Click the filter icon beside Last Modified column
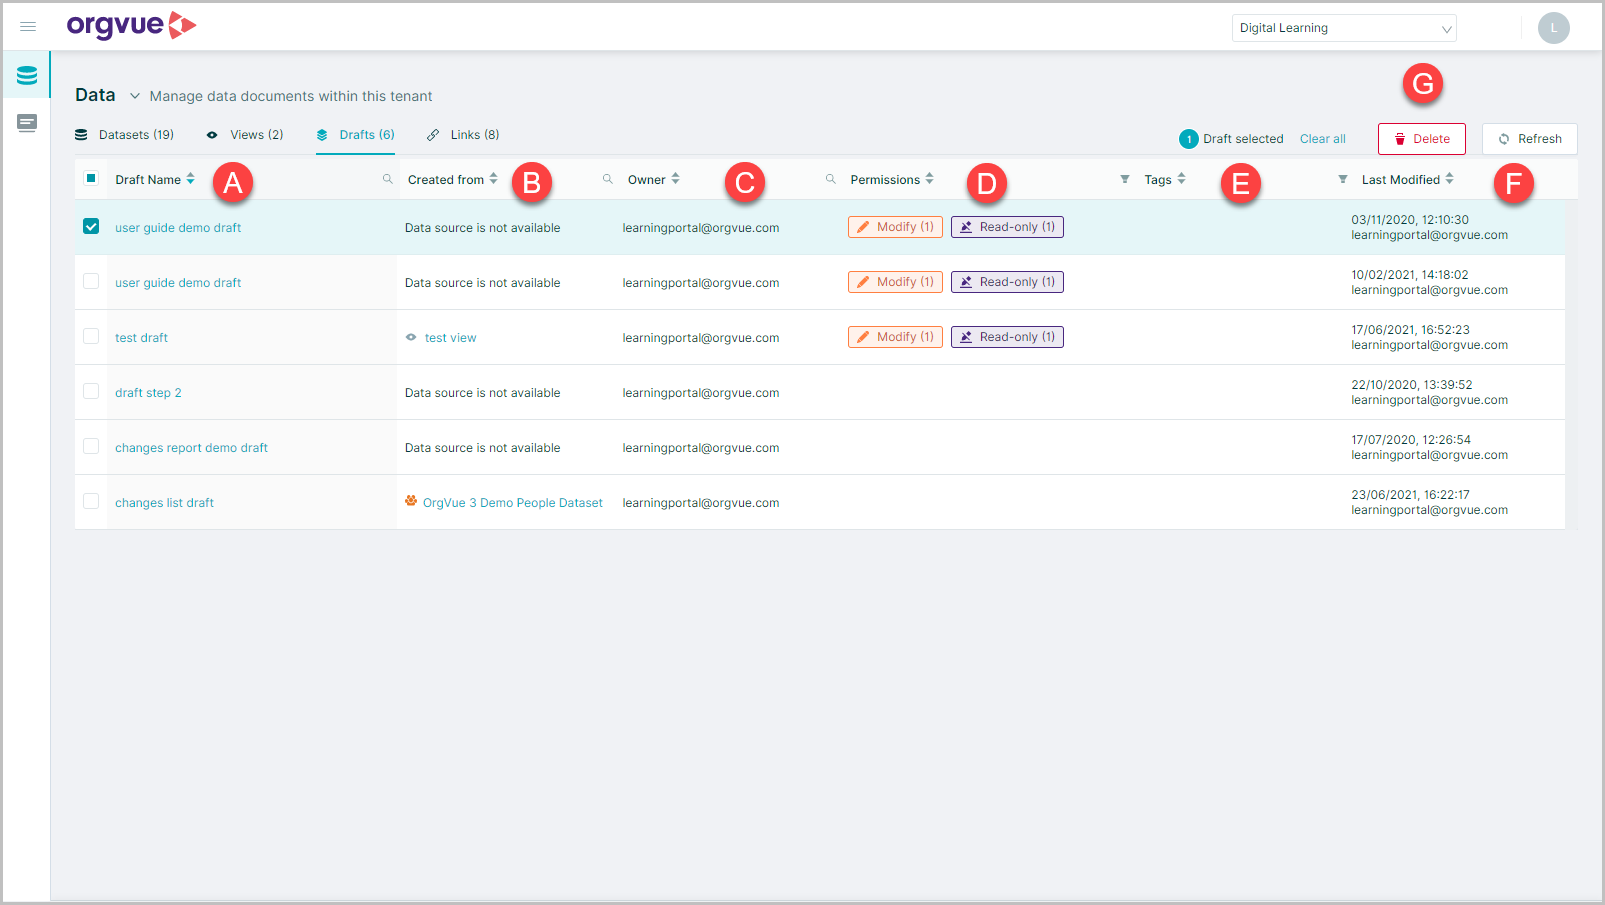The width and height of the screenshot is (1605, 905). click(1343, 179)
